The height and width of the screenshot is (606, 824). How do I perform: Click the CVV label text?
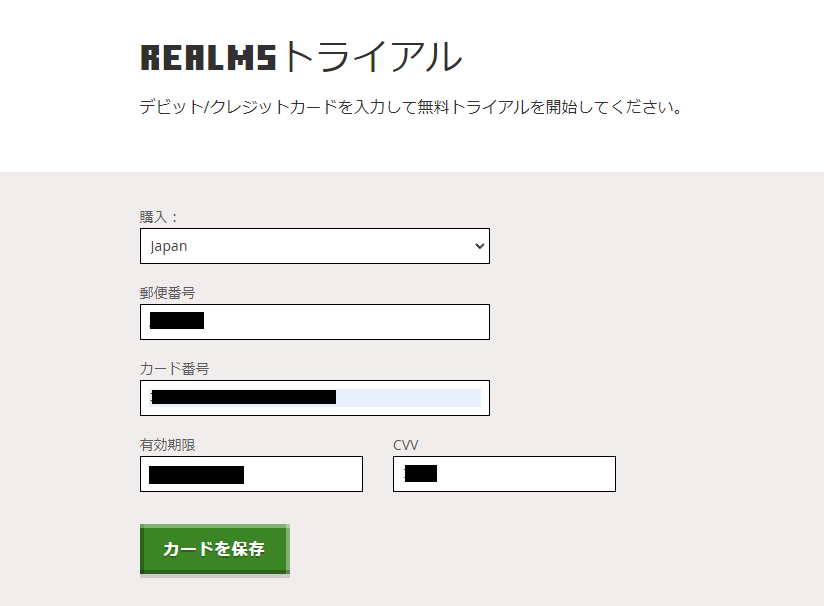405,445
